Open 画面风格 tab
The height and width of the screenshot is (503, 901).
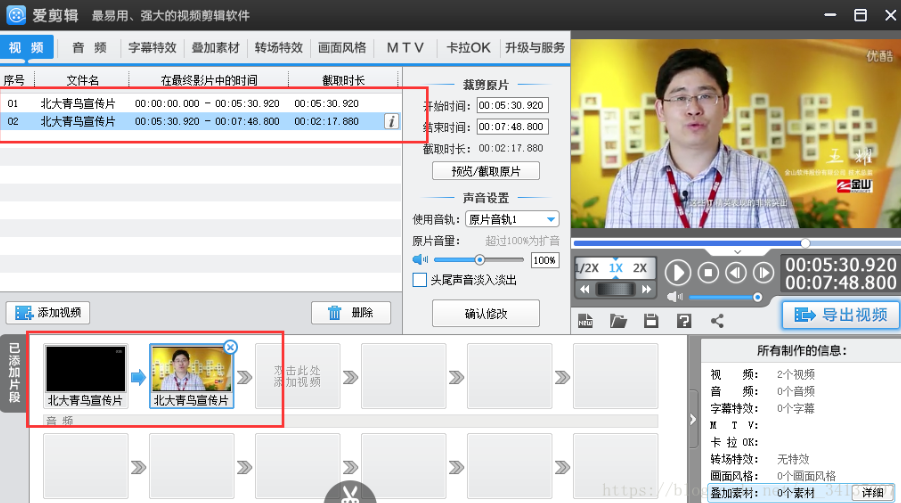point(342,48)
